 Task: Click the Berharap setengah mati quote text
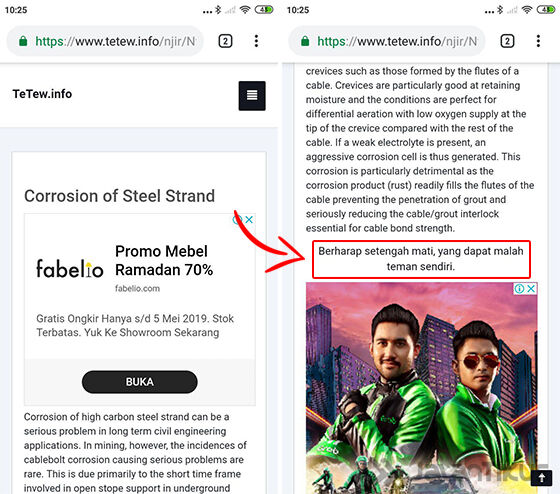[421, 259]
